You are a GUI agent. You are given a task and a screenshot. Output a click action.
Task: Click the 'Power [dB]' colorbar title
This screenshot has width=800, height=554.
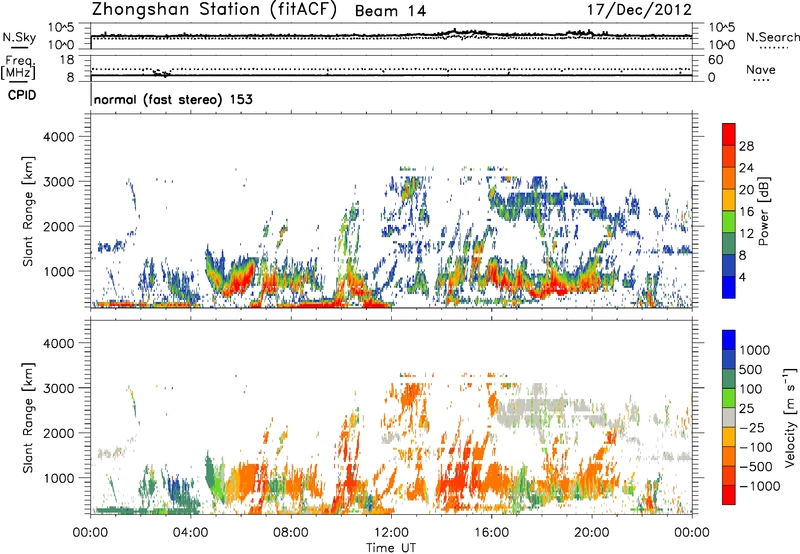tap(763, 211)
